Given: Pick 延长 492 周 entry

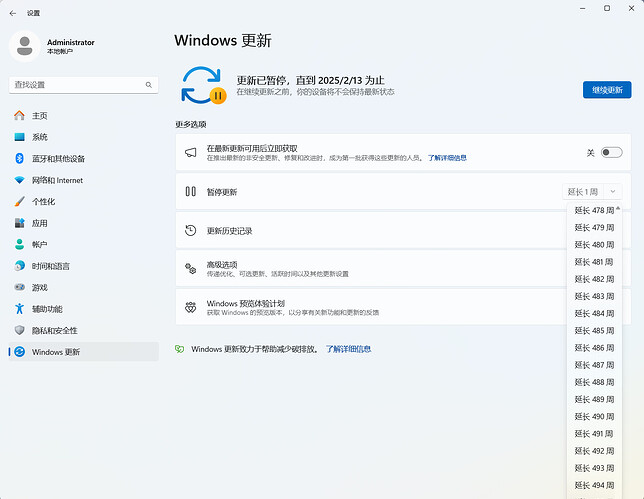Looking at the screenshot, I should pyautogui.click(x=594, y=451).
